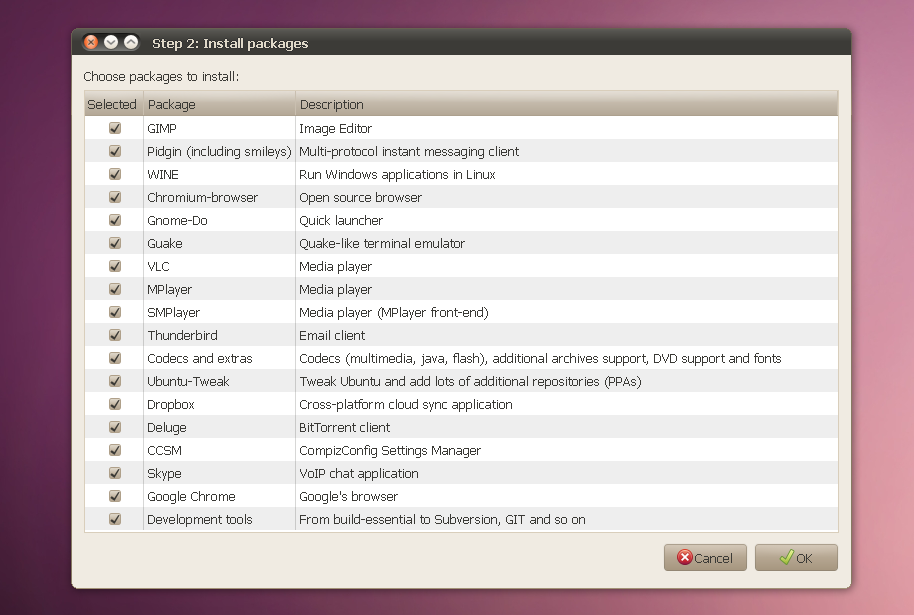Toggle the Guake checkbox
914x615 pixels.
tap(115, 243)
